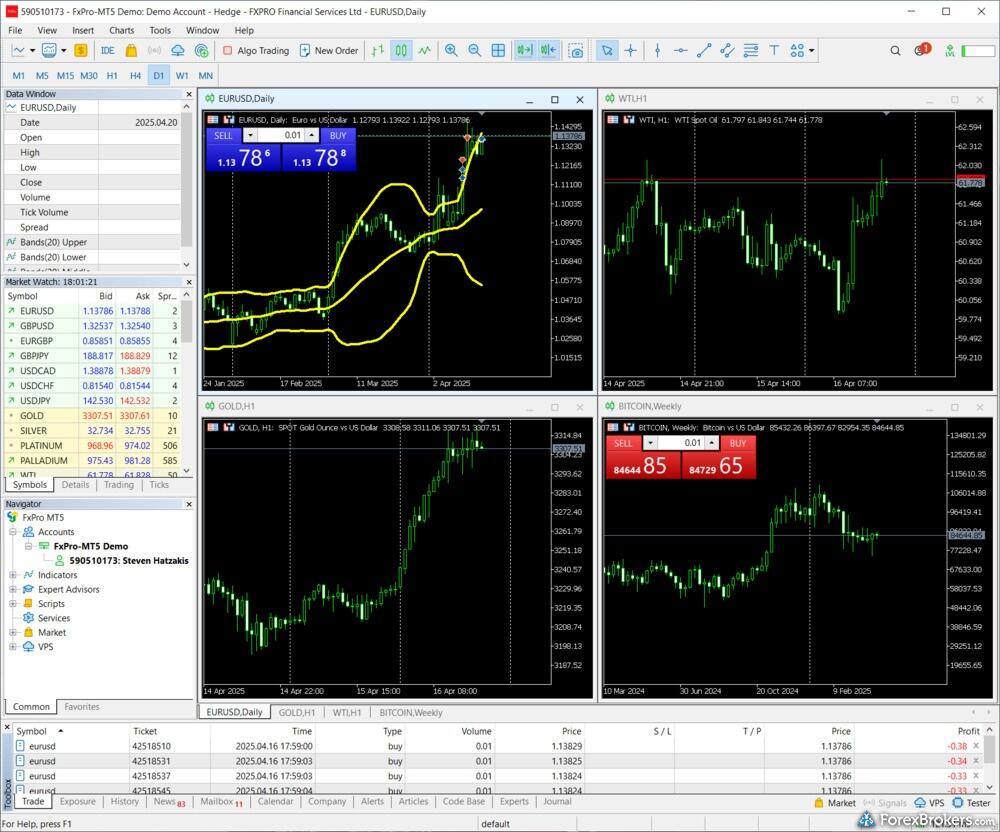Take a chart screenshot with camera icon
Screen dimensions: 1000x832
[x=576, y=50]
